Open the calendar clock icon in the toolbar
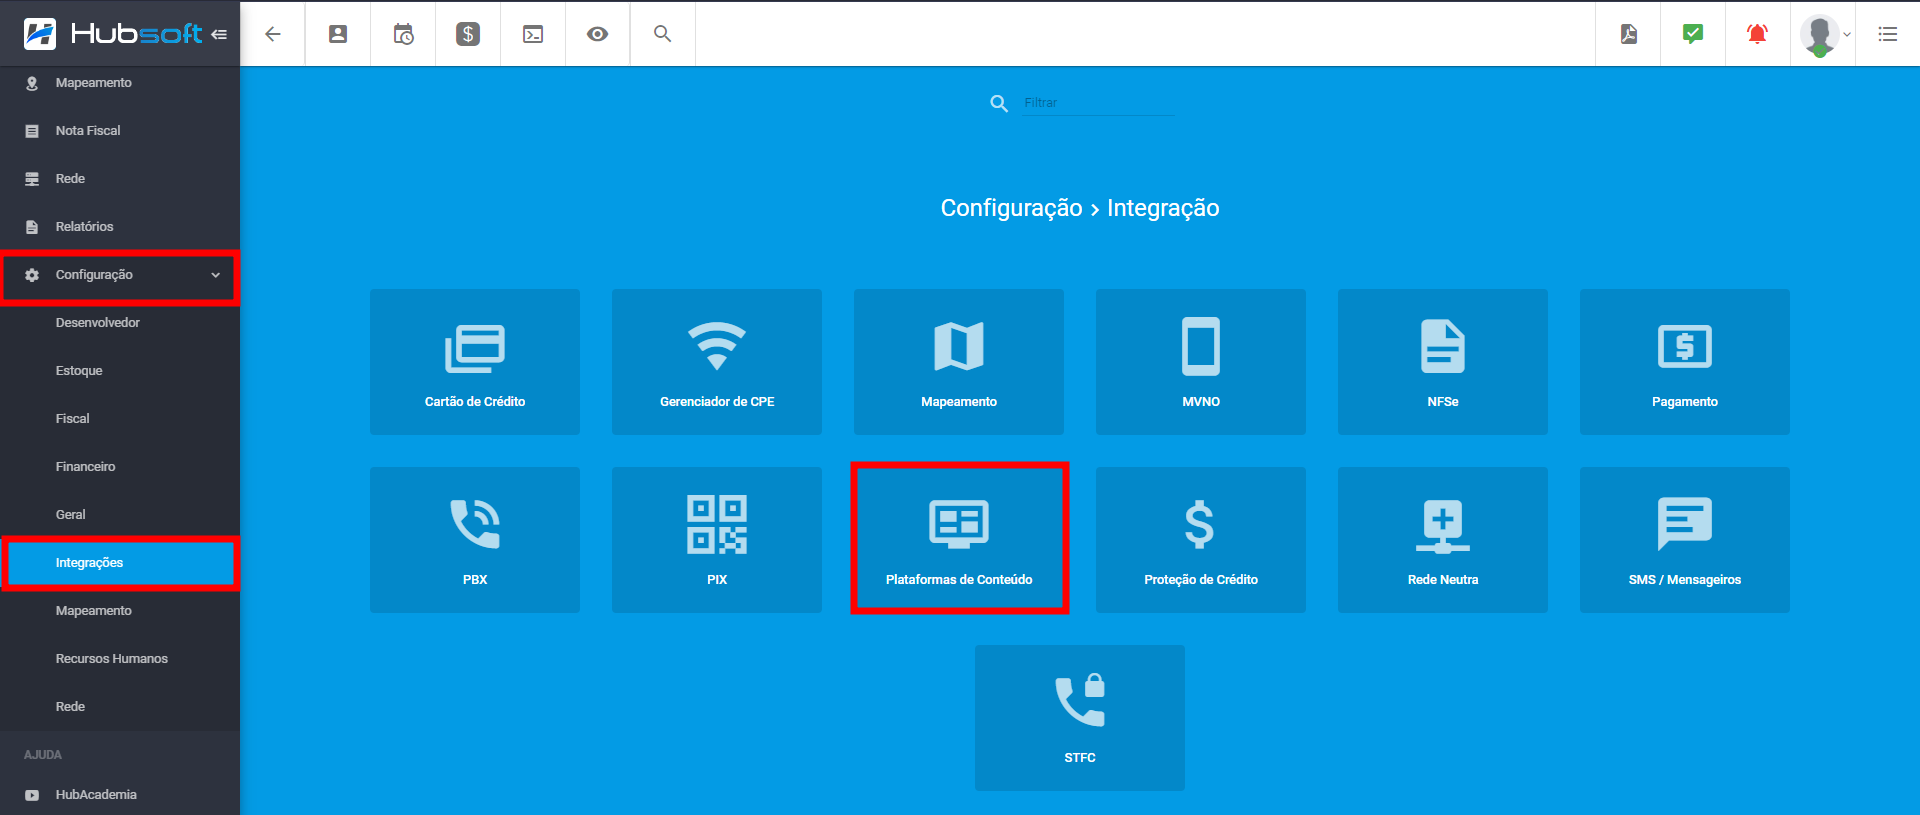 click(x=403, y=34)
